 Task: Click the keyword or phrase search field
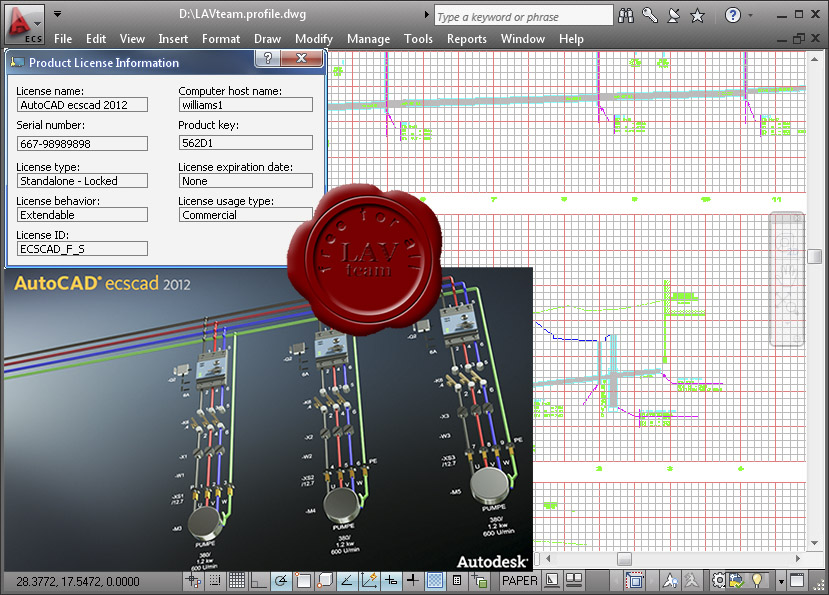pos(523,16)
